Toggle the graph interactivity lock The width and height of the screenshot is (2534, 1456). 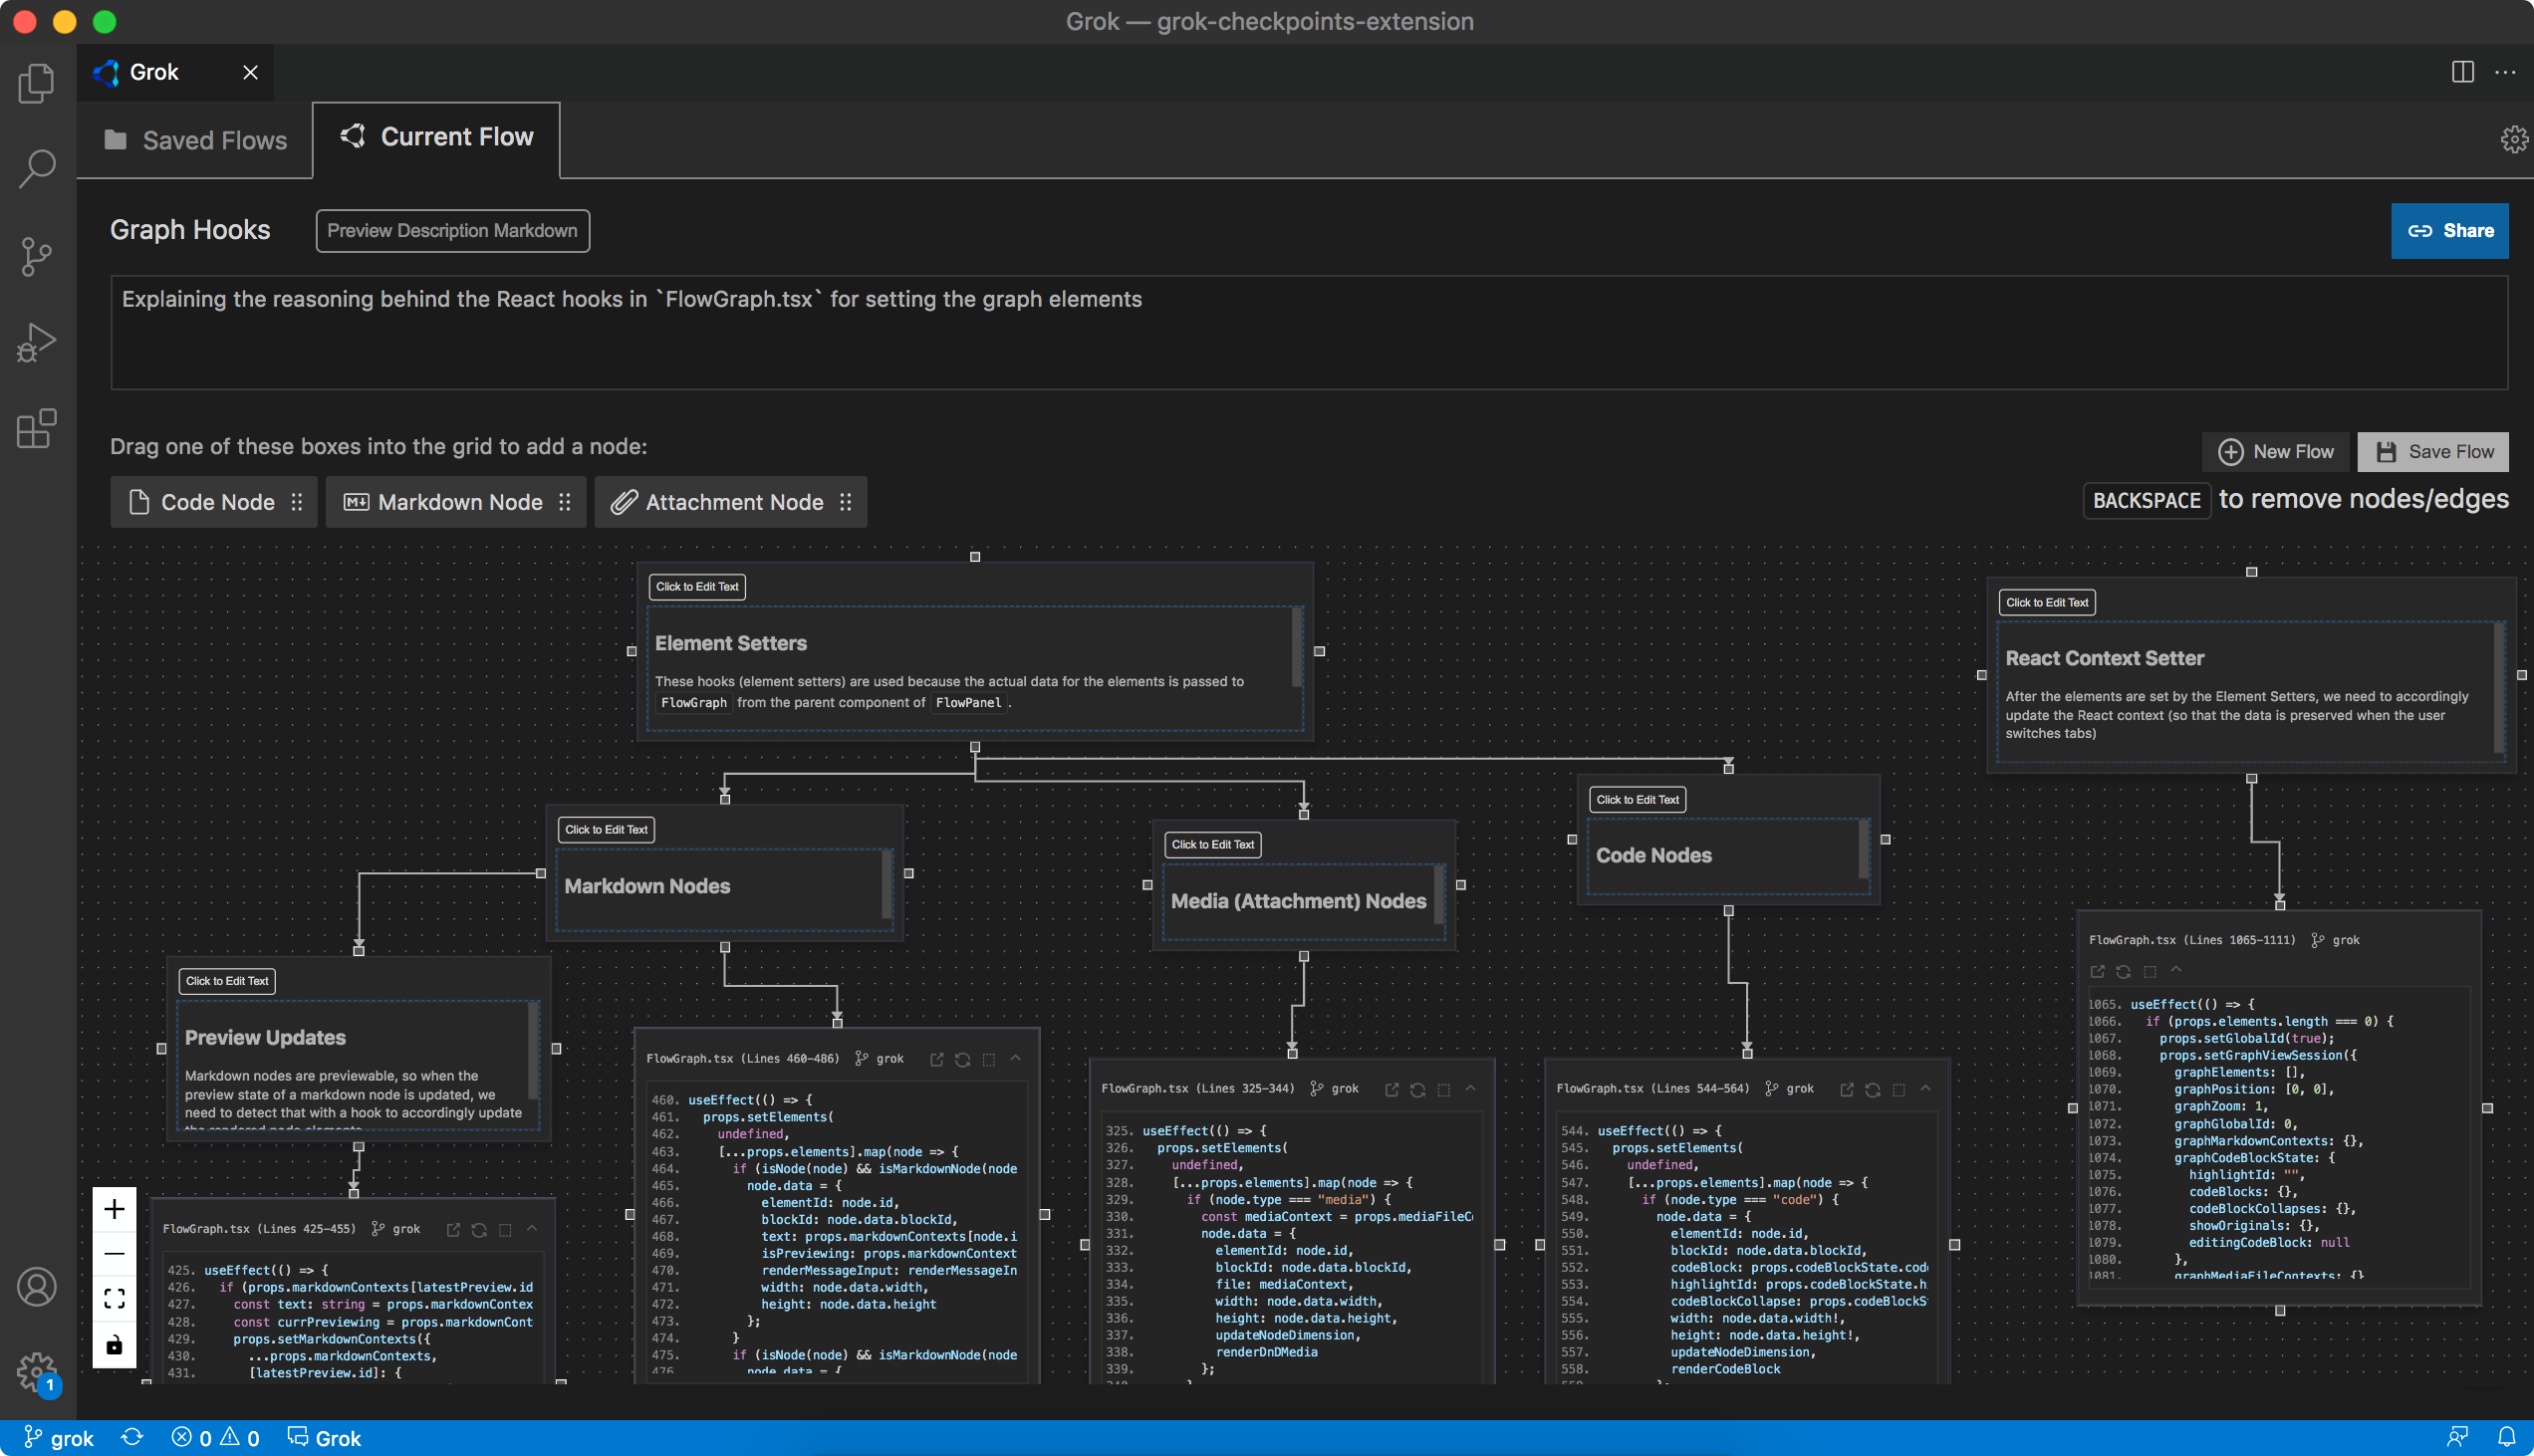coord(115,1345)
